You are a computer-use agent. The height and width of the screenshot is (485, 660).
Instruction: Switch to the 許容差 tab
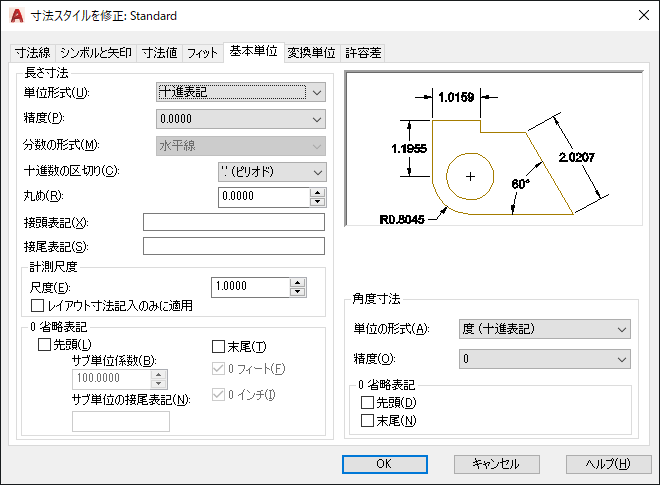[363, 53]
